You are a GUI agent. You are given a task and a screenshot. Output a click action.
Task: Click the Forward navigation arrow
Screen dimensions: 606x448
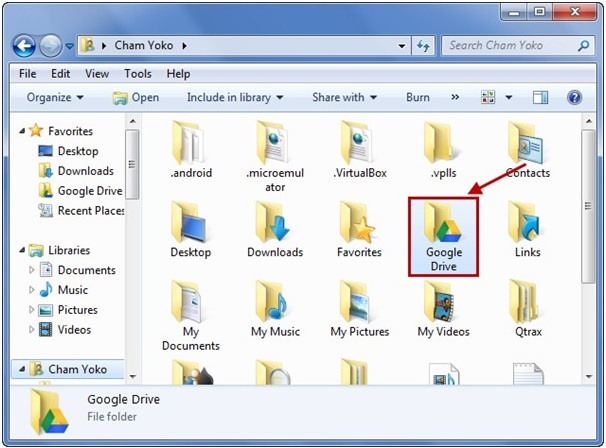[51, 46]
